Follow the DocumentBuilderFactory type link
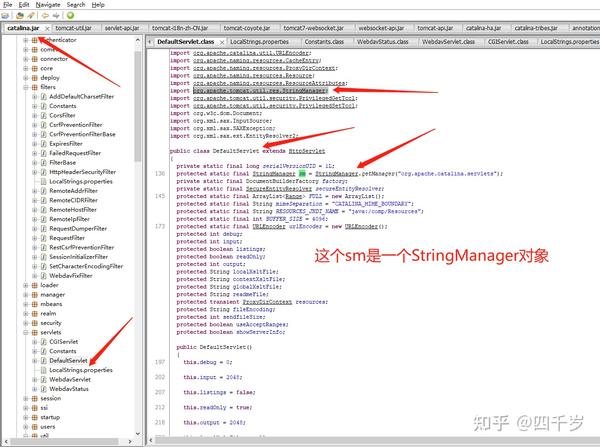Viewport: 600px width, 447px height. (x=282, y=181)
